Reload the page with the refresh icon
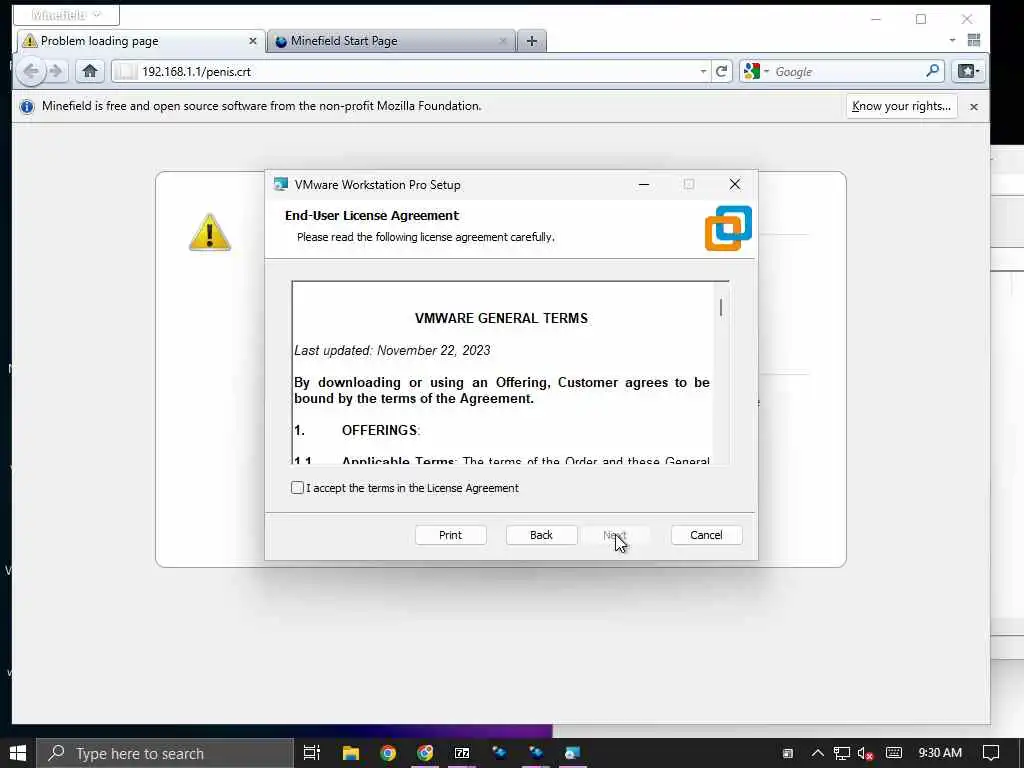Viewport: 1024px width, 768px height. [x=722, y=72]
